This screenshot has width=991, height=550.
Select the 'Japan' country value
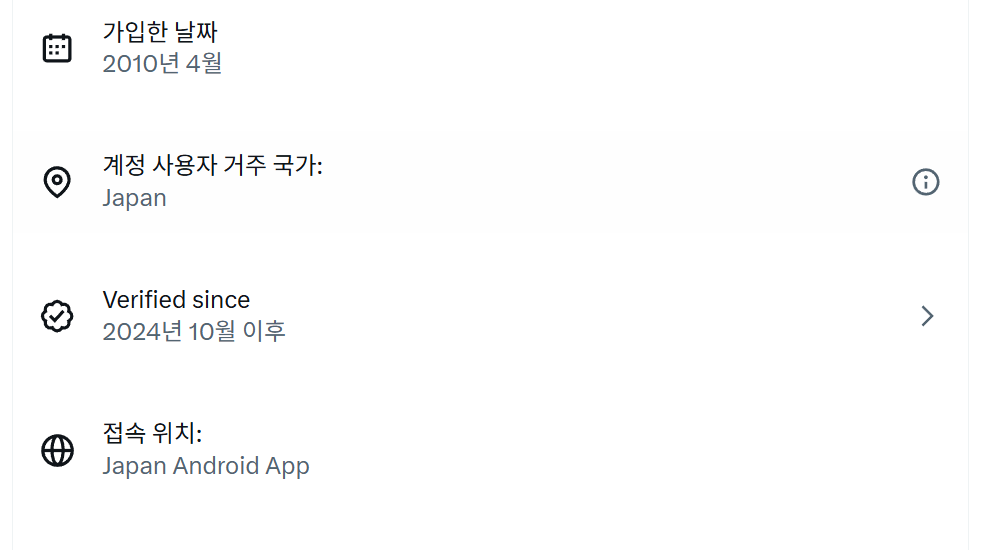pyautogui.click(x=134, y=198)
